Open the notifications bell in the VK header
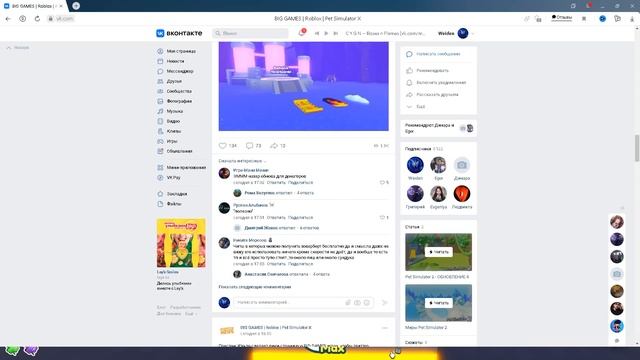 click(x=302, y=33)
